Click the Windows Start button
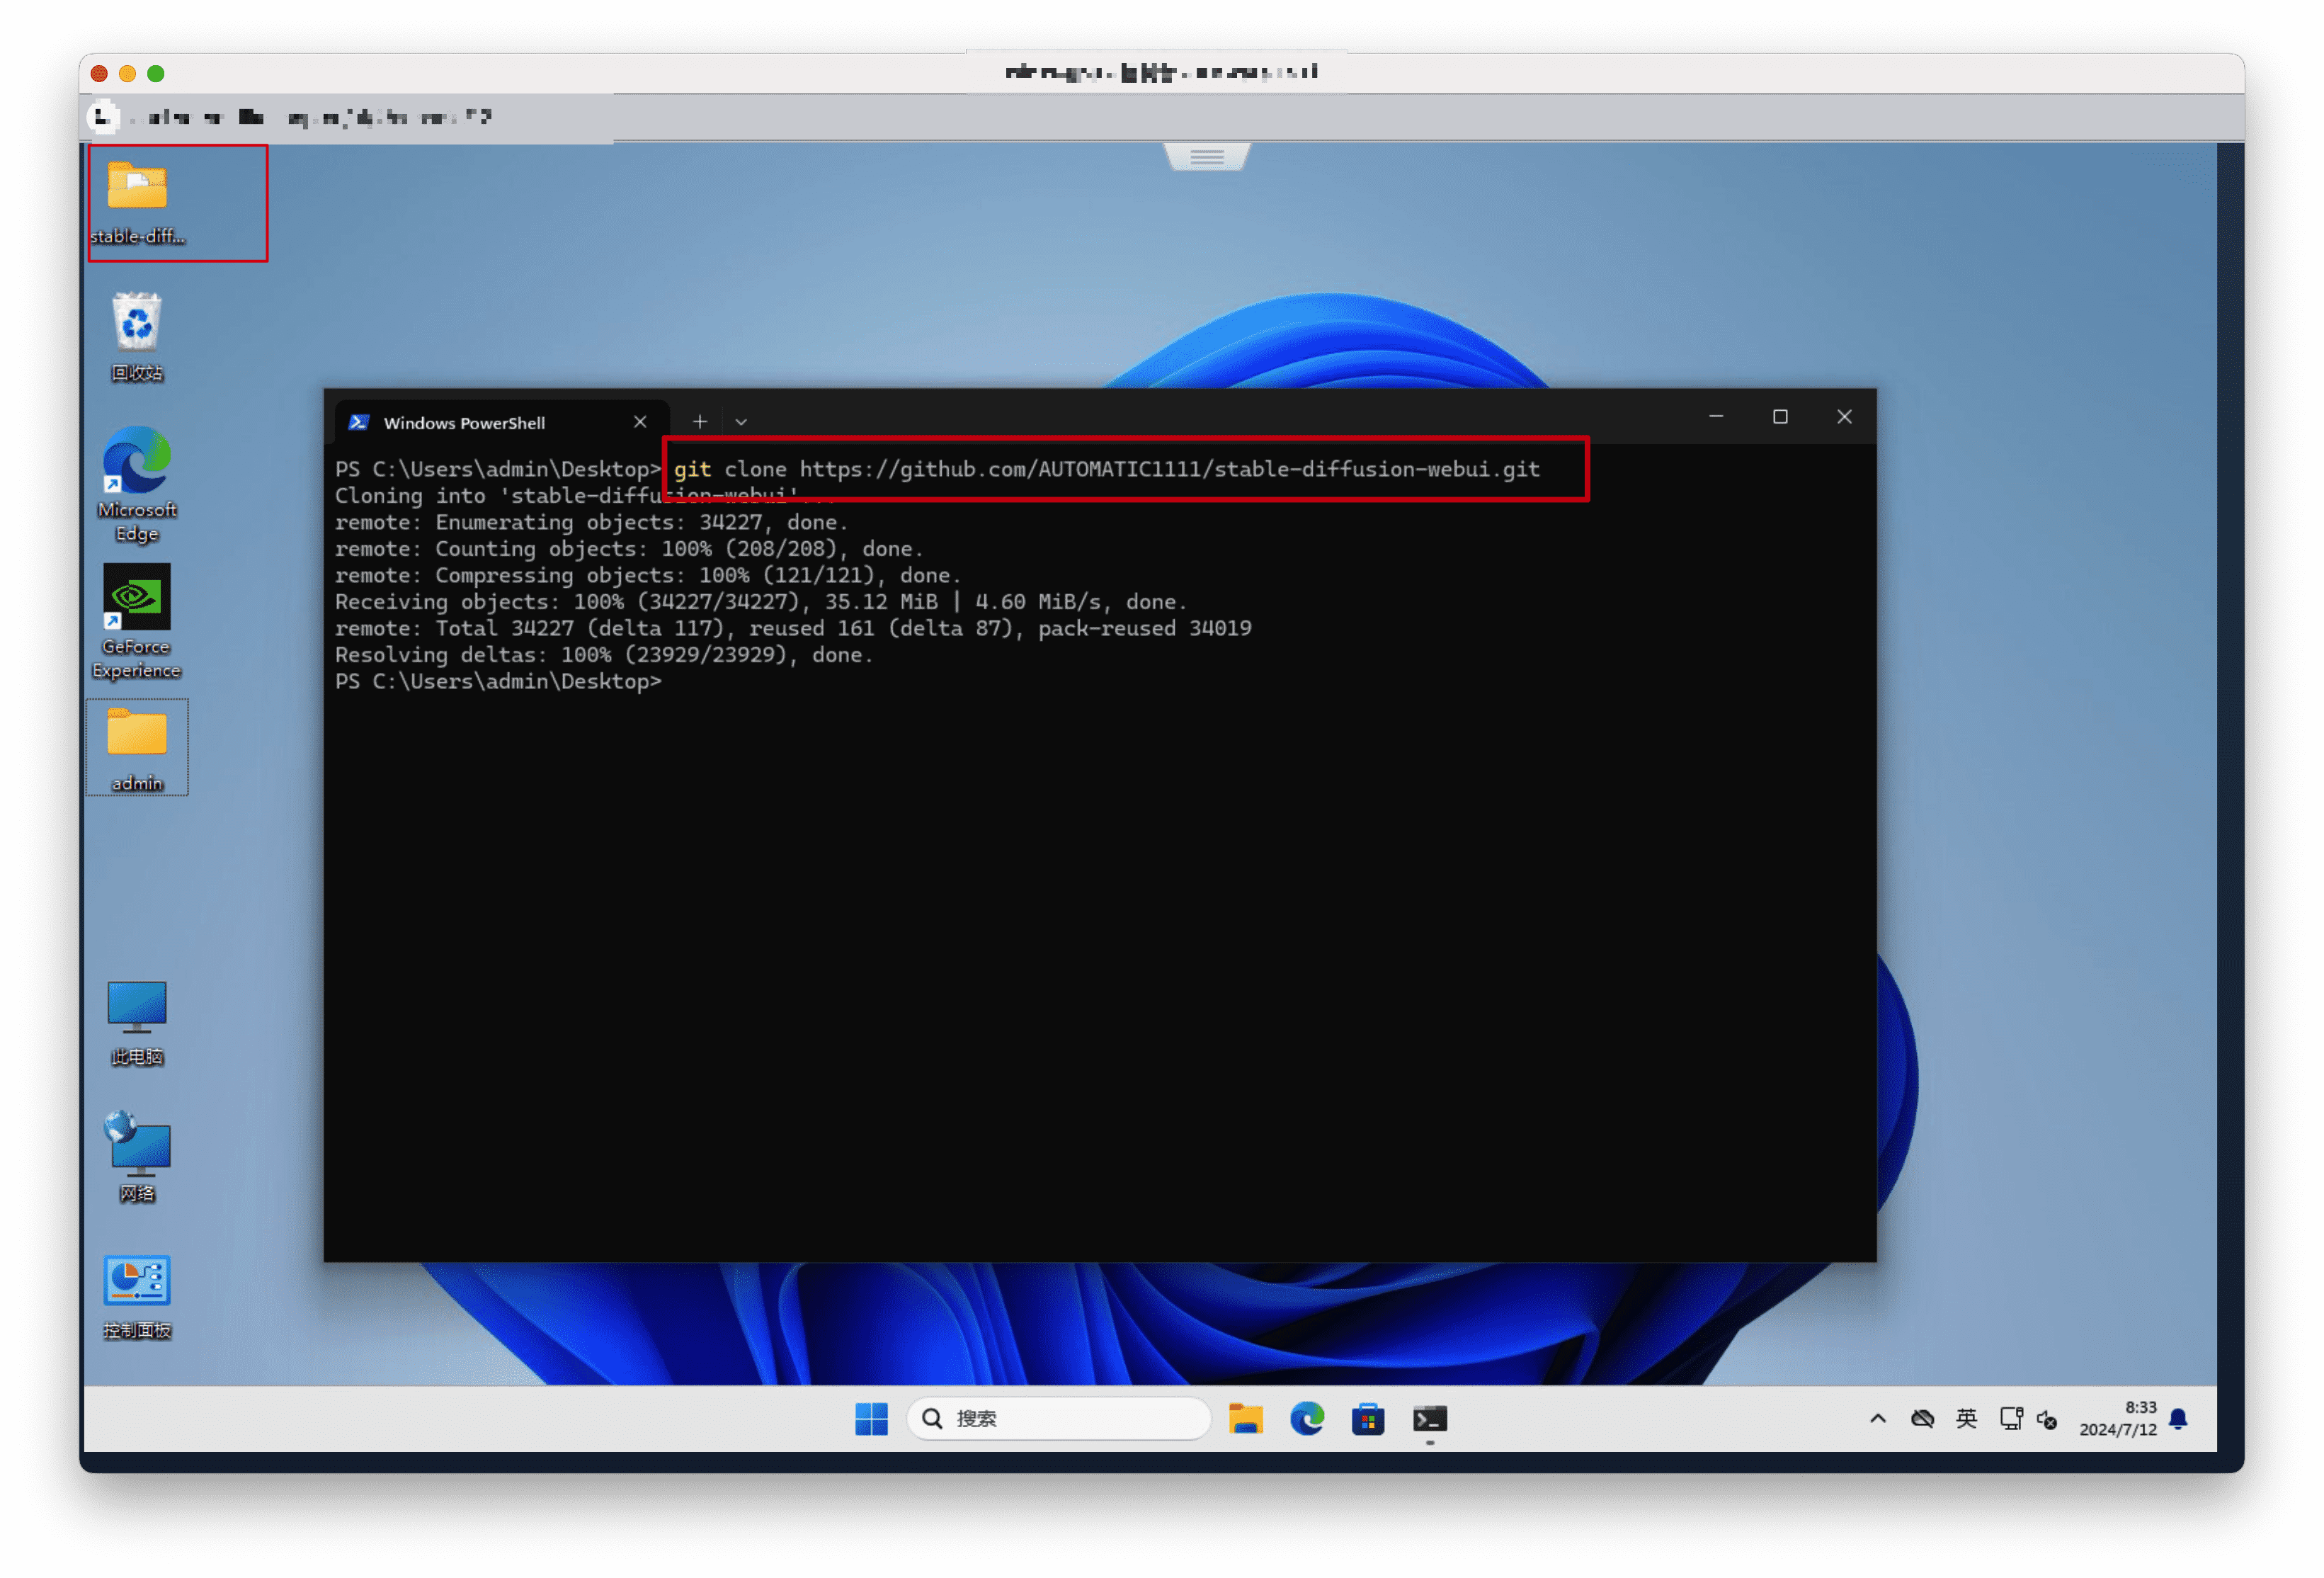This screenshot has height=1578, width=2324. tap(871, 1418)
